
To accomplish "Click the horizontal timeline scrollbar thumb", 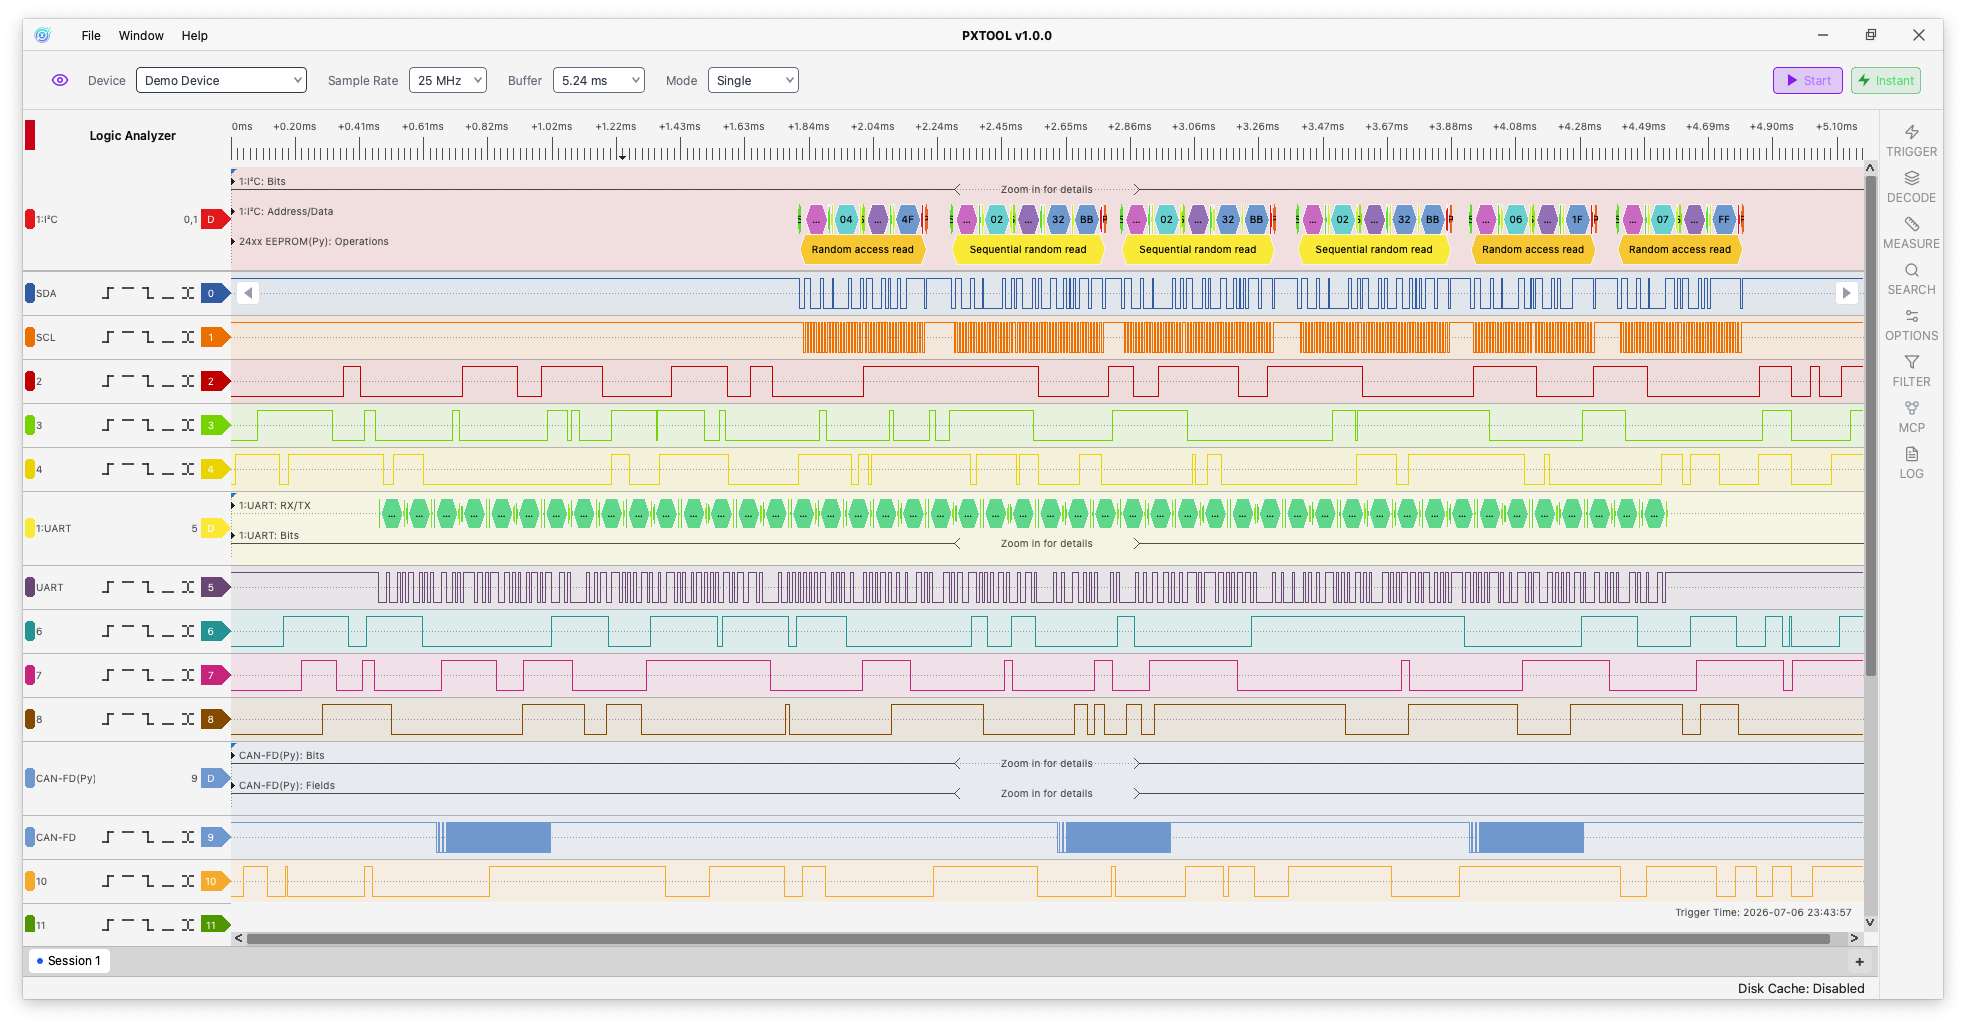I will click(1038, 938).
